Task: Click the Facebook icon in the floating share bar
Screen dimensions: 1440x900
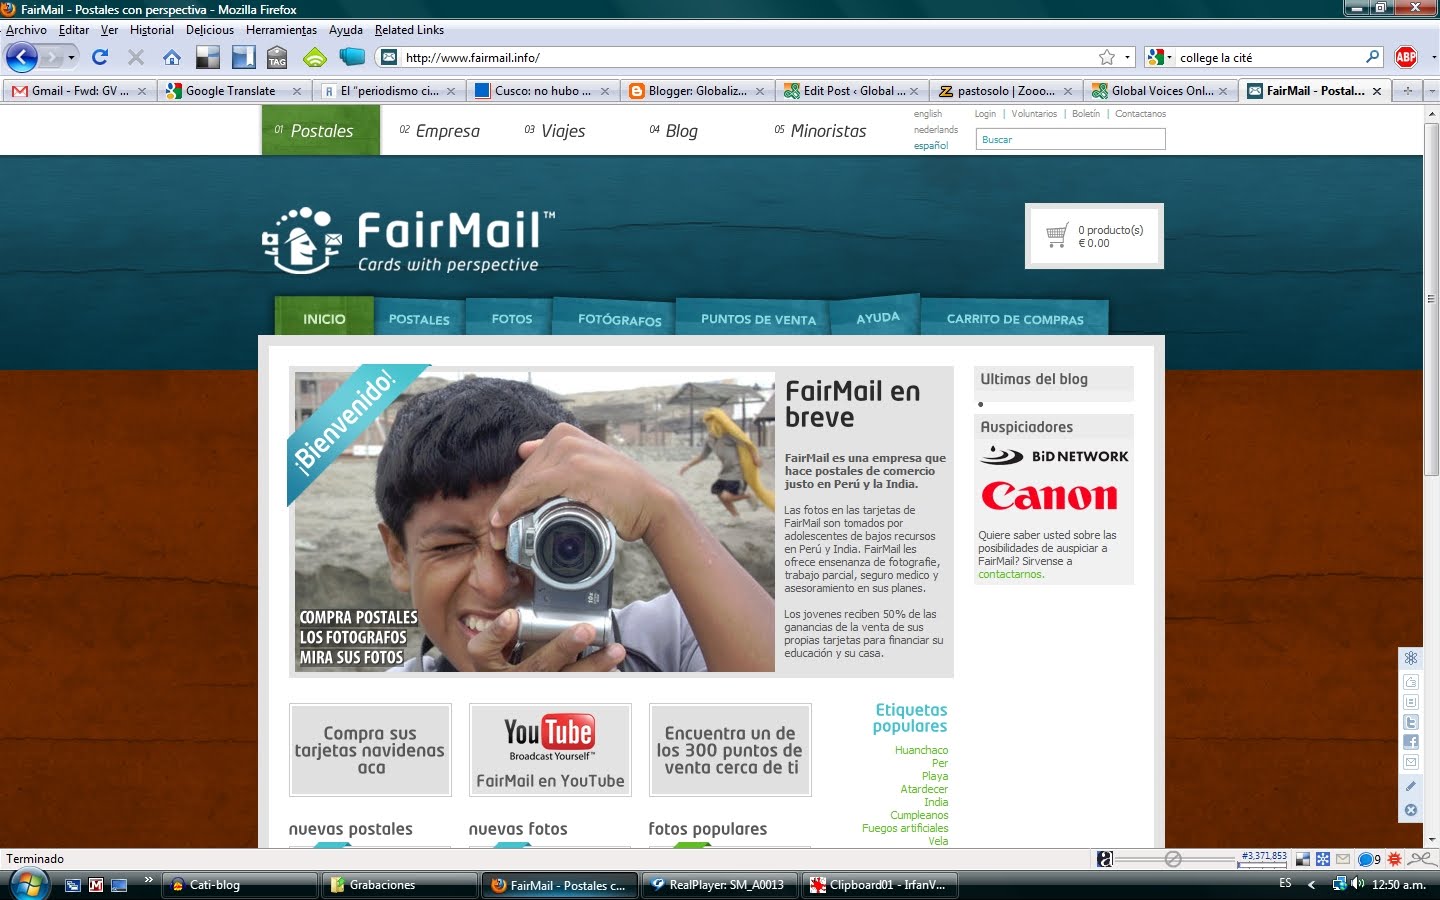Action: (1411, 742)
